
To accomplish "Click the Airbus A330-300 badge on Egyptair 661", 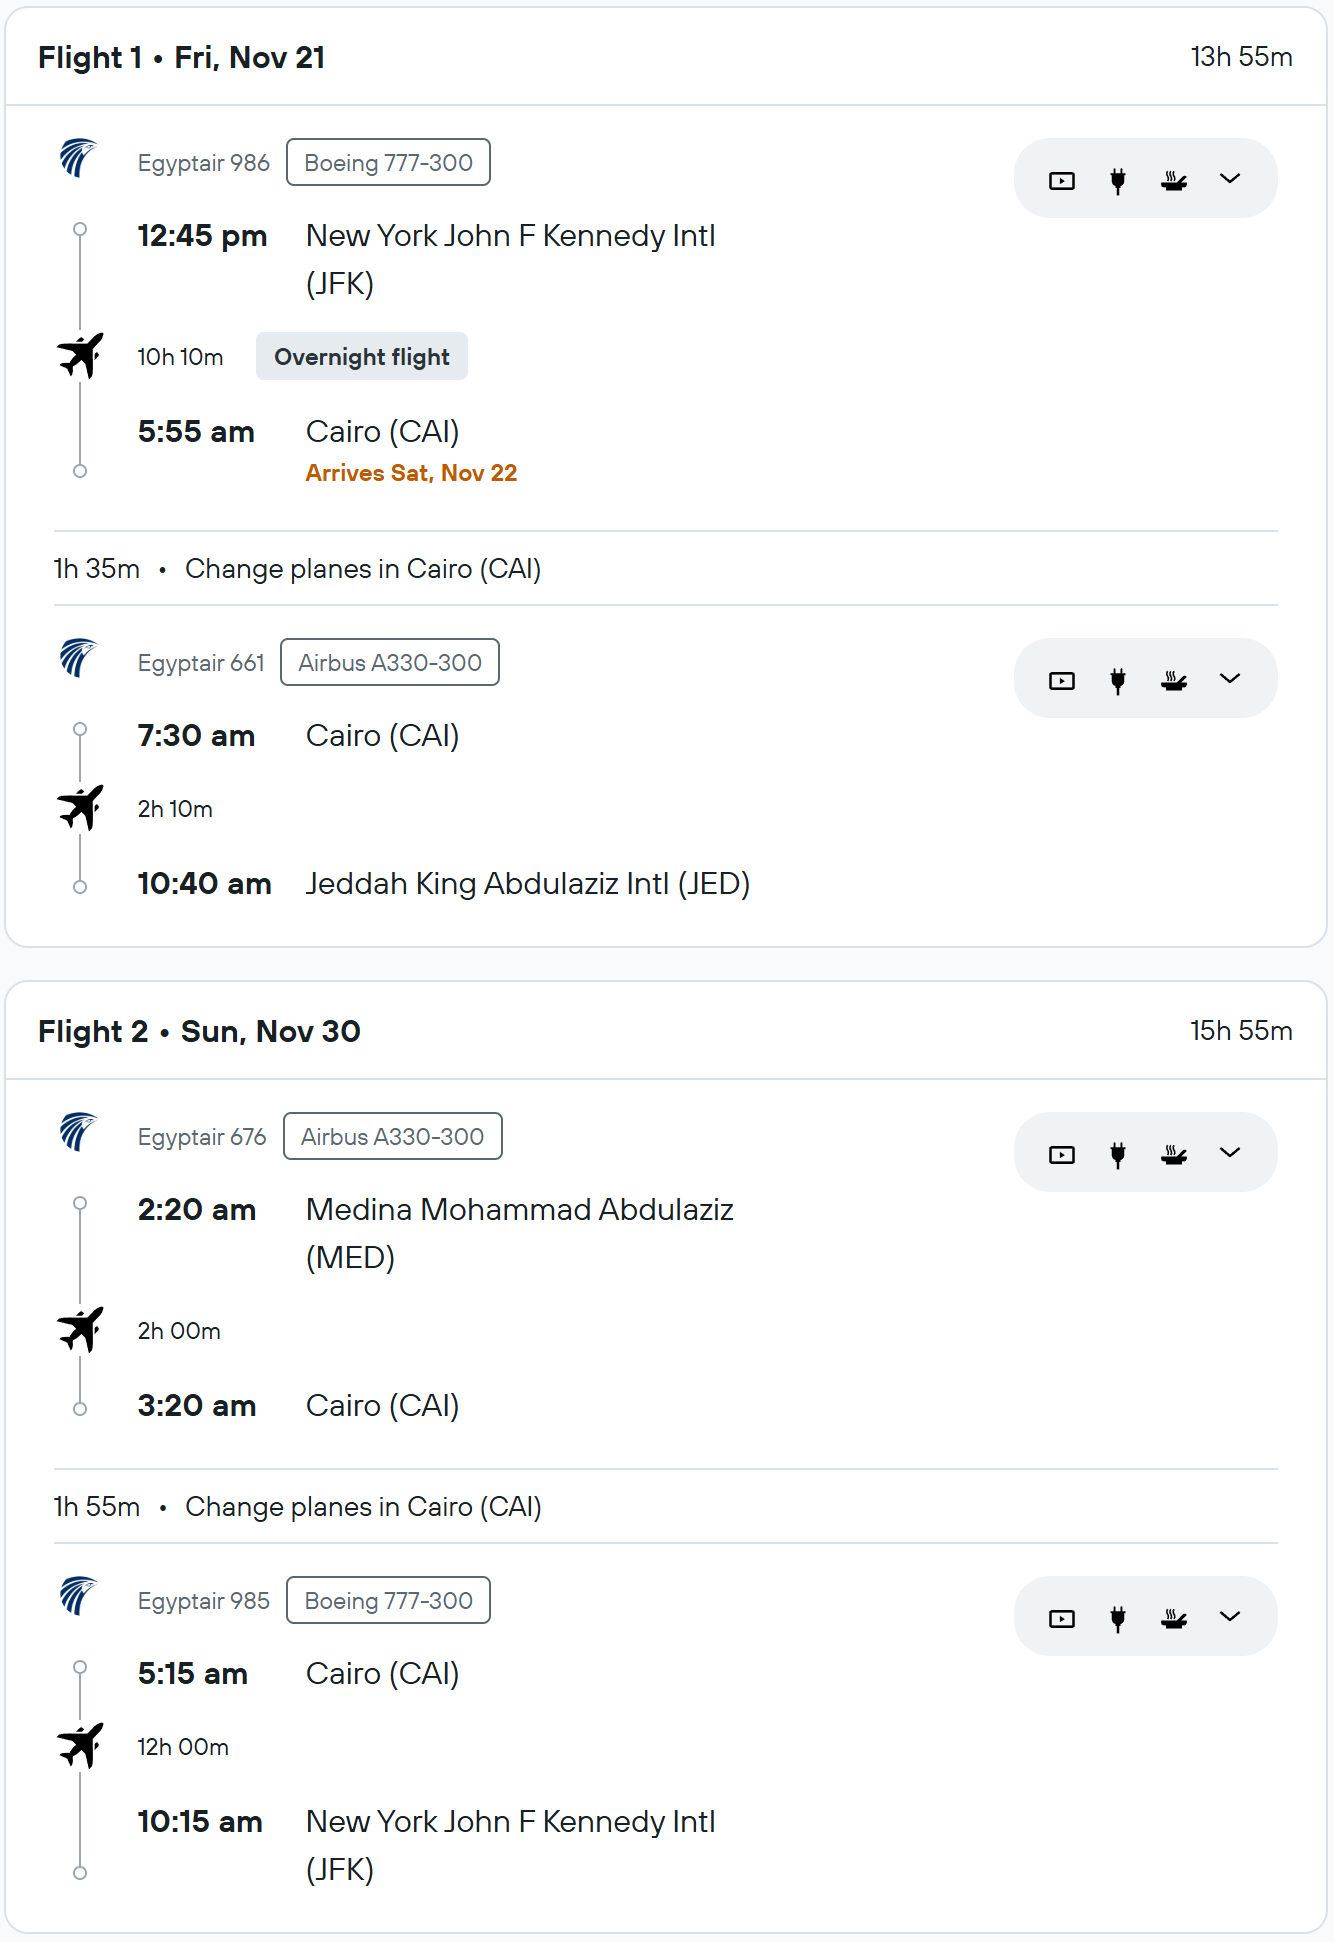I will tap(390, 662).
